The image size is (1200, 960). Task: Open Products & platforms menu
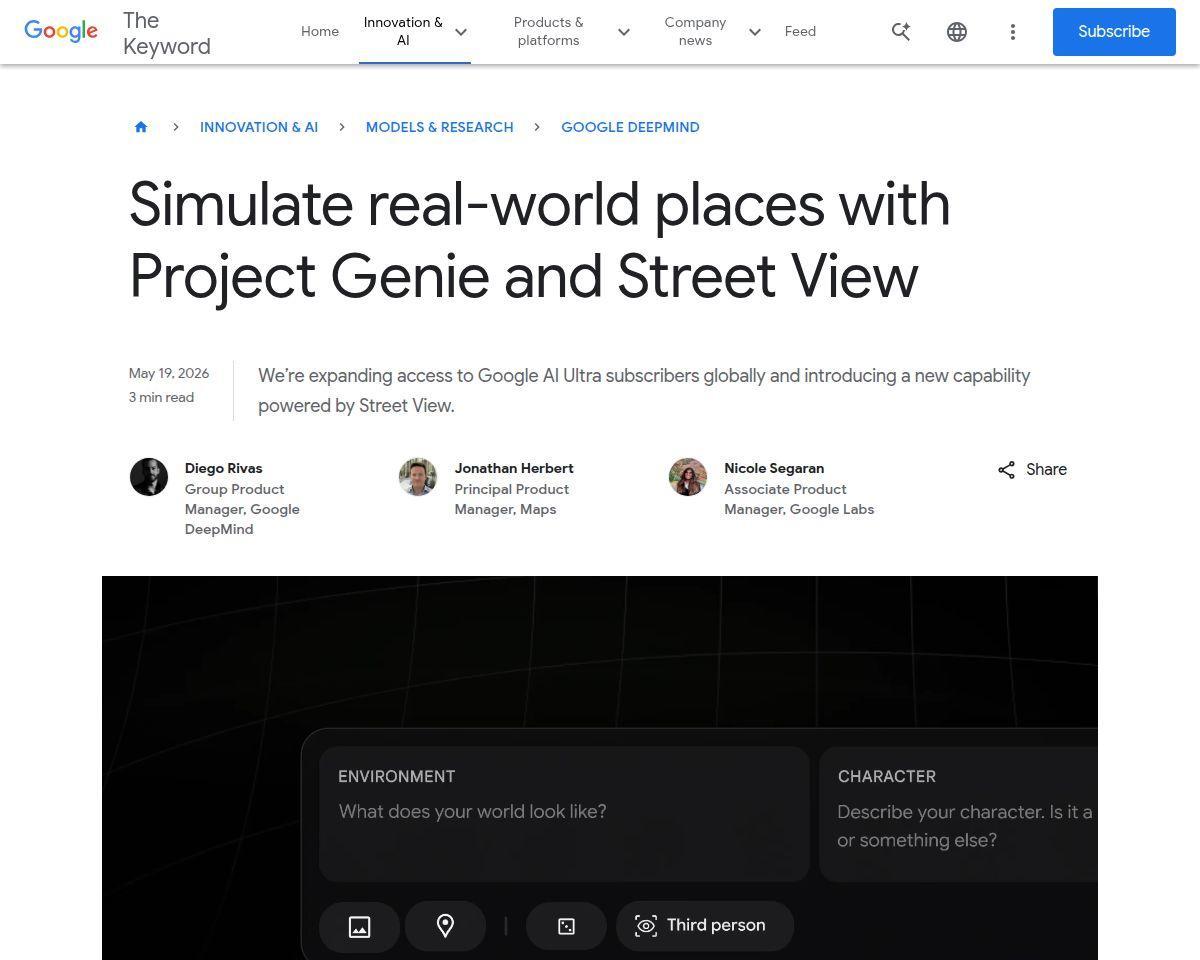(x=548, y=31)
